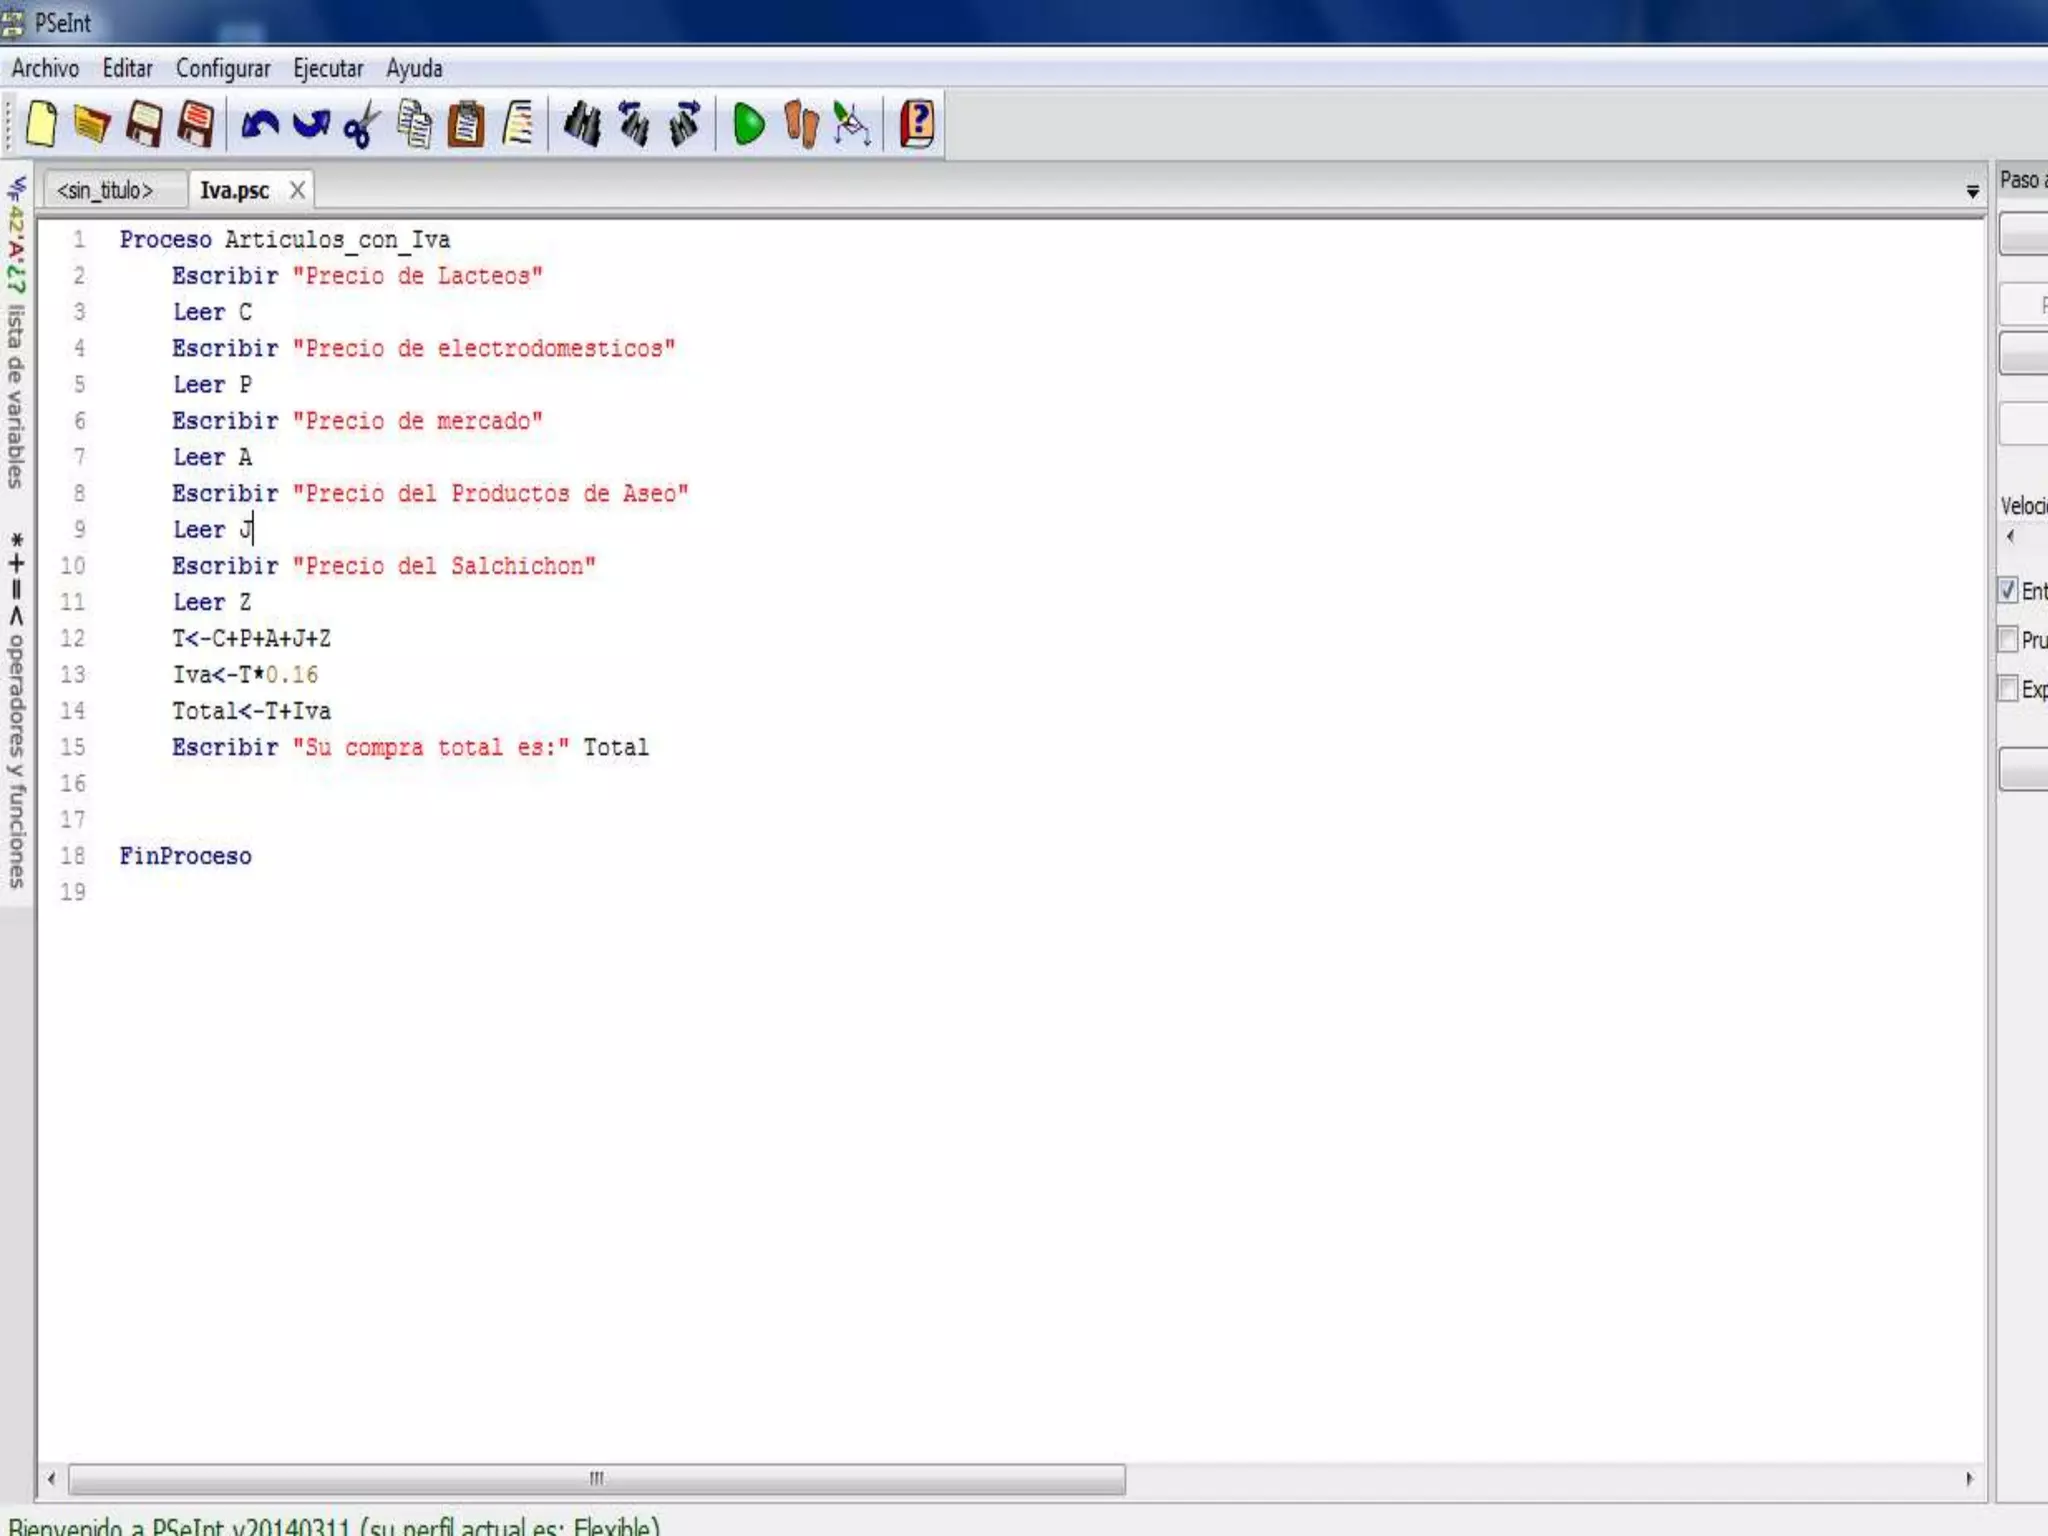This screenshot has width=2048, height=1536.
Task: Enable the 'Exp' checkbox
Action: (2008, 688)
